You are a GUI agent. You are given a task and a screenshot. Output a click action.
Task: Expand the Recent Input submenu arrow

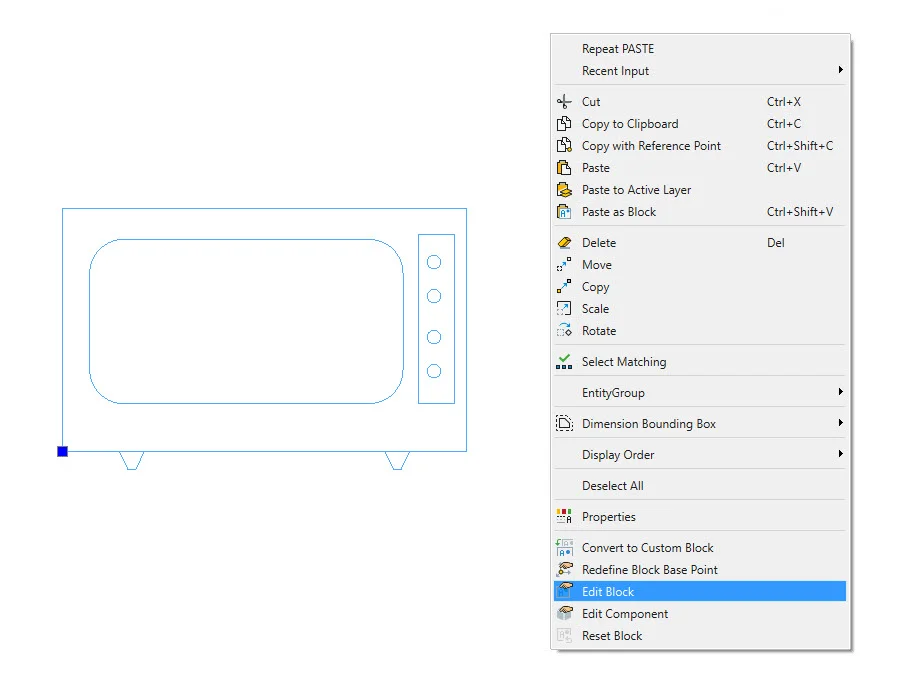840,71
